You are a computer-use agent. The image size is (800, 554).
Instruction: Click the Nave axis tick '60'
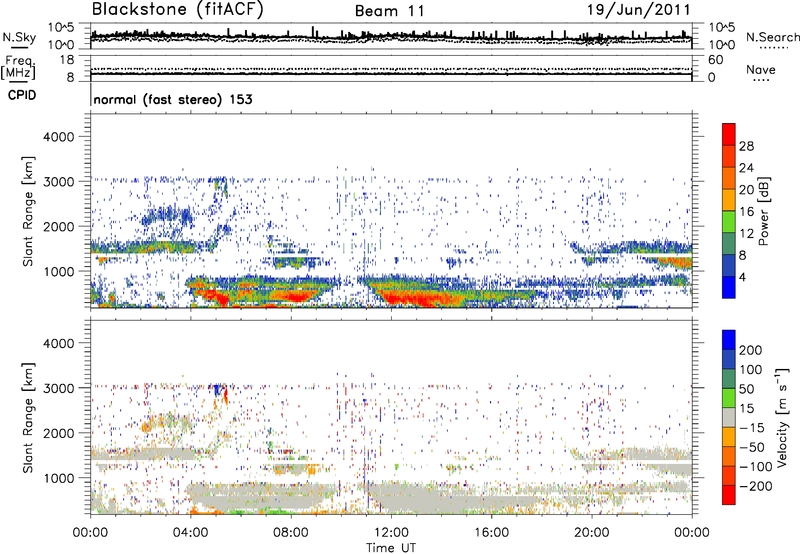[715, 60]
